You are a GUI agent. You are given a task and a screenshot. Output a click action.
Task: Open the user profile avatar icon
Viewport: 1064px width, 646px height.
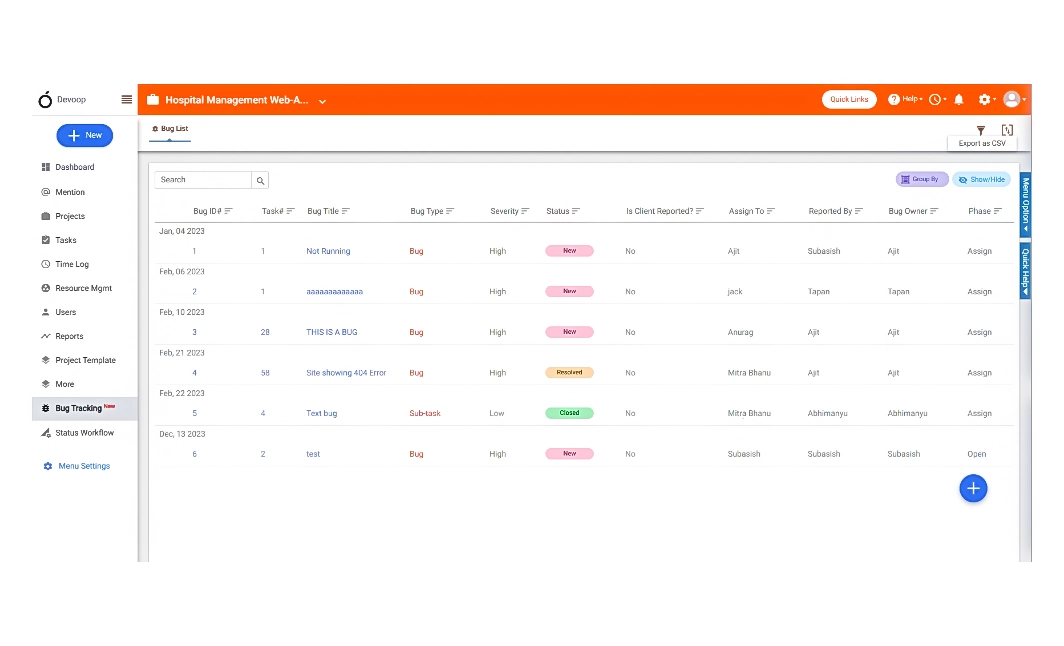pos(1012,99)
